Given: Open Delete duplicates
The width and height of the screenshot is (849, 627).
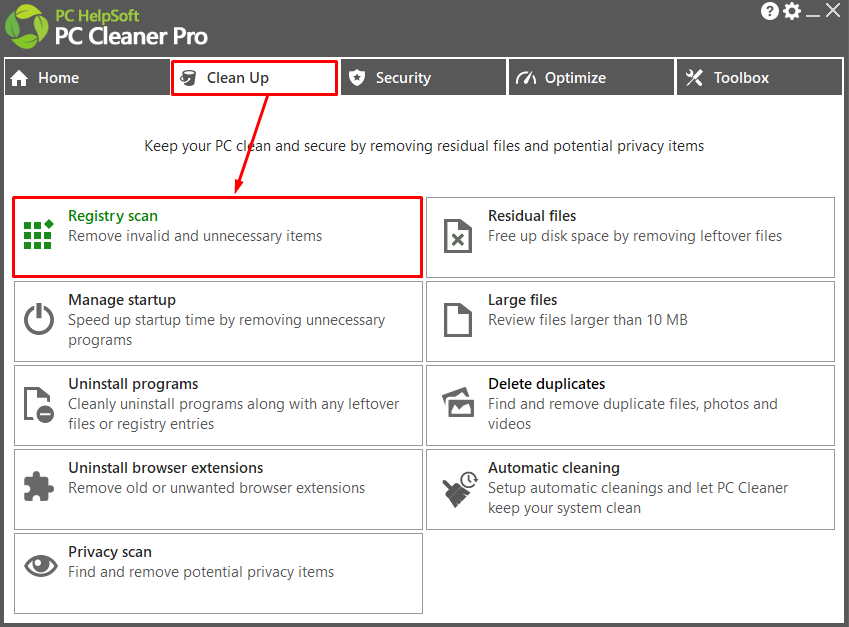Looking at the screenshot, I should pos(630,406).
